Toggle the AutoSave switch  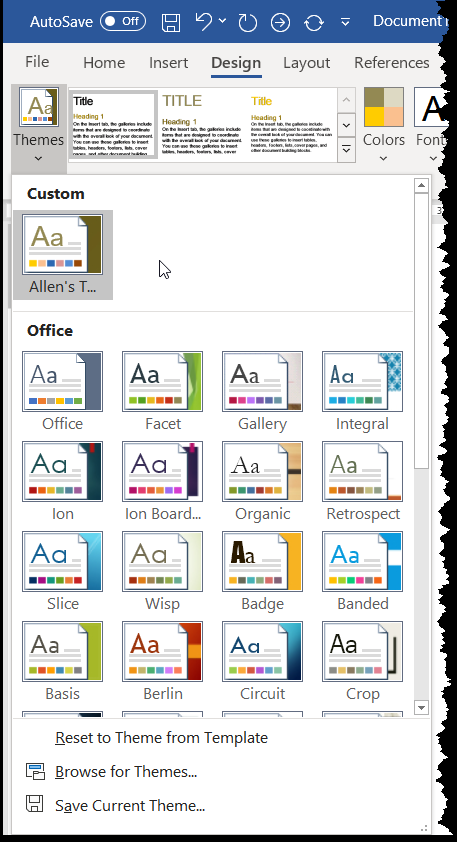click(123, 21)
